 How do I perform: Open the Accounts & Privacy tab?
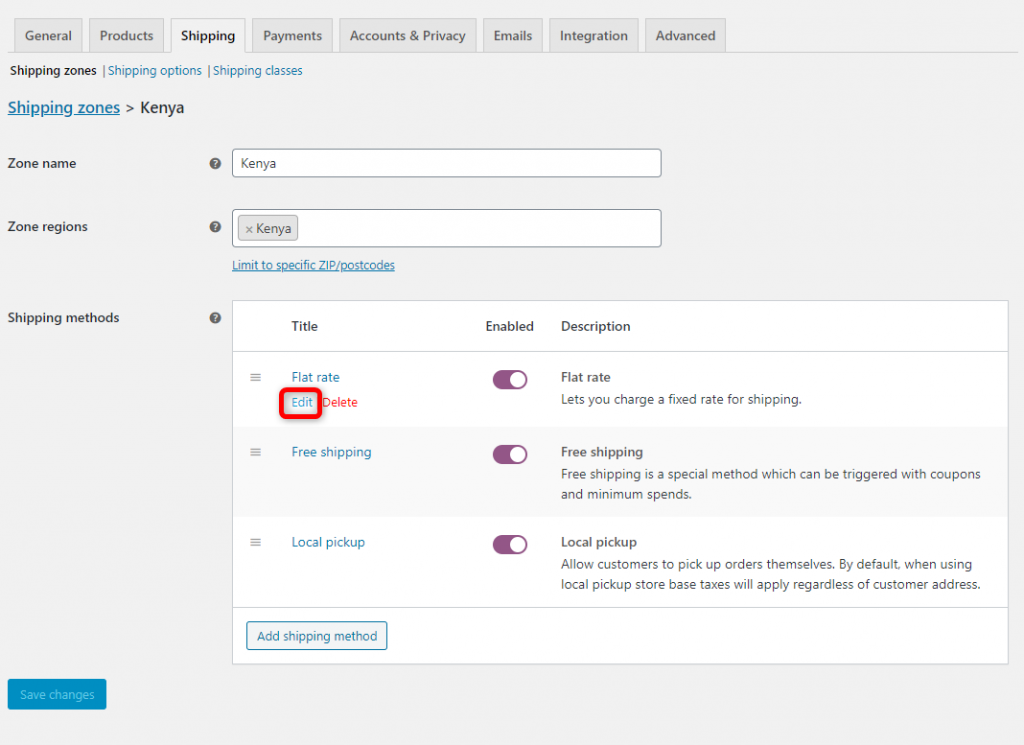pyautogui.click(x=407, y=34)
